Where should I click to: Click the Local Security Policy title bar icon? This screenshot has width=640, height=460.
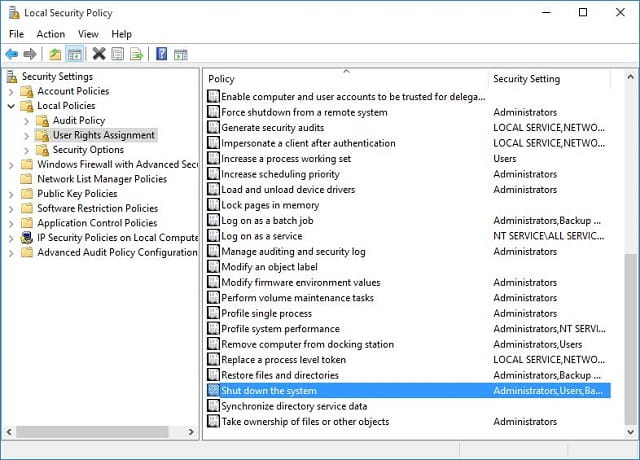tap(14, 13)
